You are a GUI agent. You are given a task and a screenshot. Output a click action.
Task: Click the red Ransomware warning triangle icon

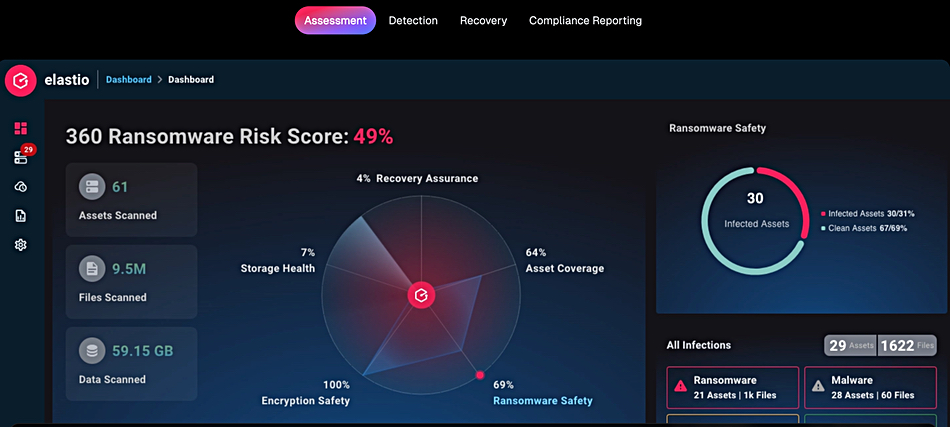(x=681, y=386)
